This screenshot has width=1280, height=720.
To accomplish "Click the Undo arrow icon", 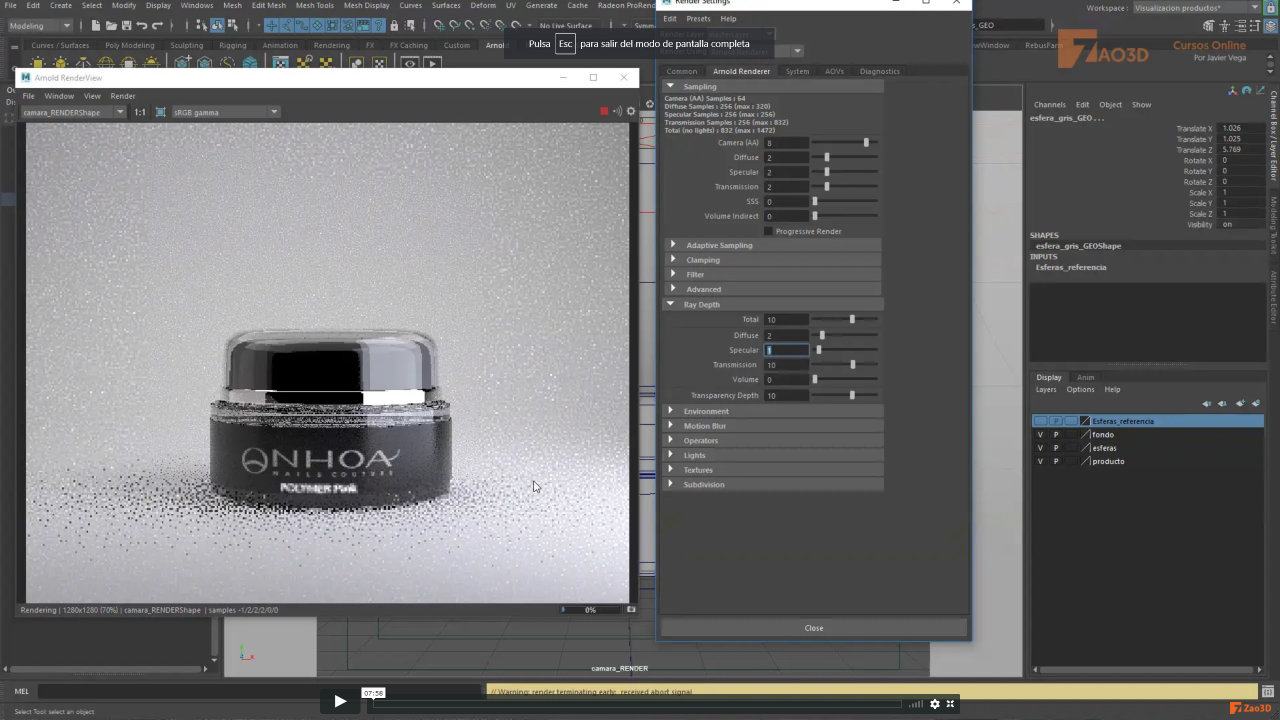I will click(141, 25).
